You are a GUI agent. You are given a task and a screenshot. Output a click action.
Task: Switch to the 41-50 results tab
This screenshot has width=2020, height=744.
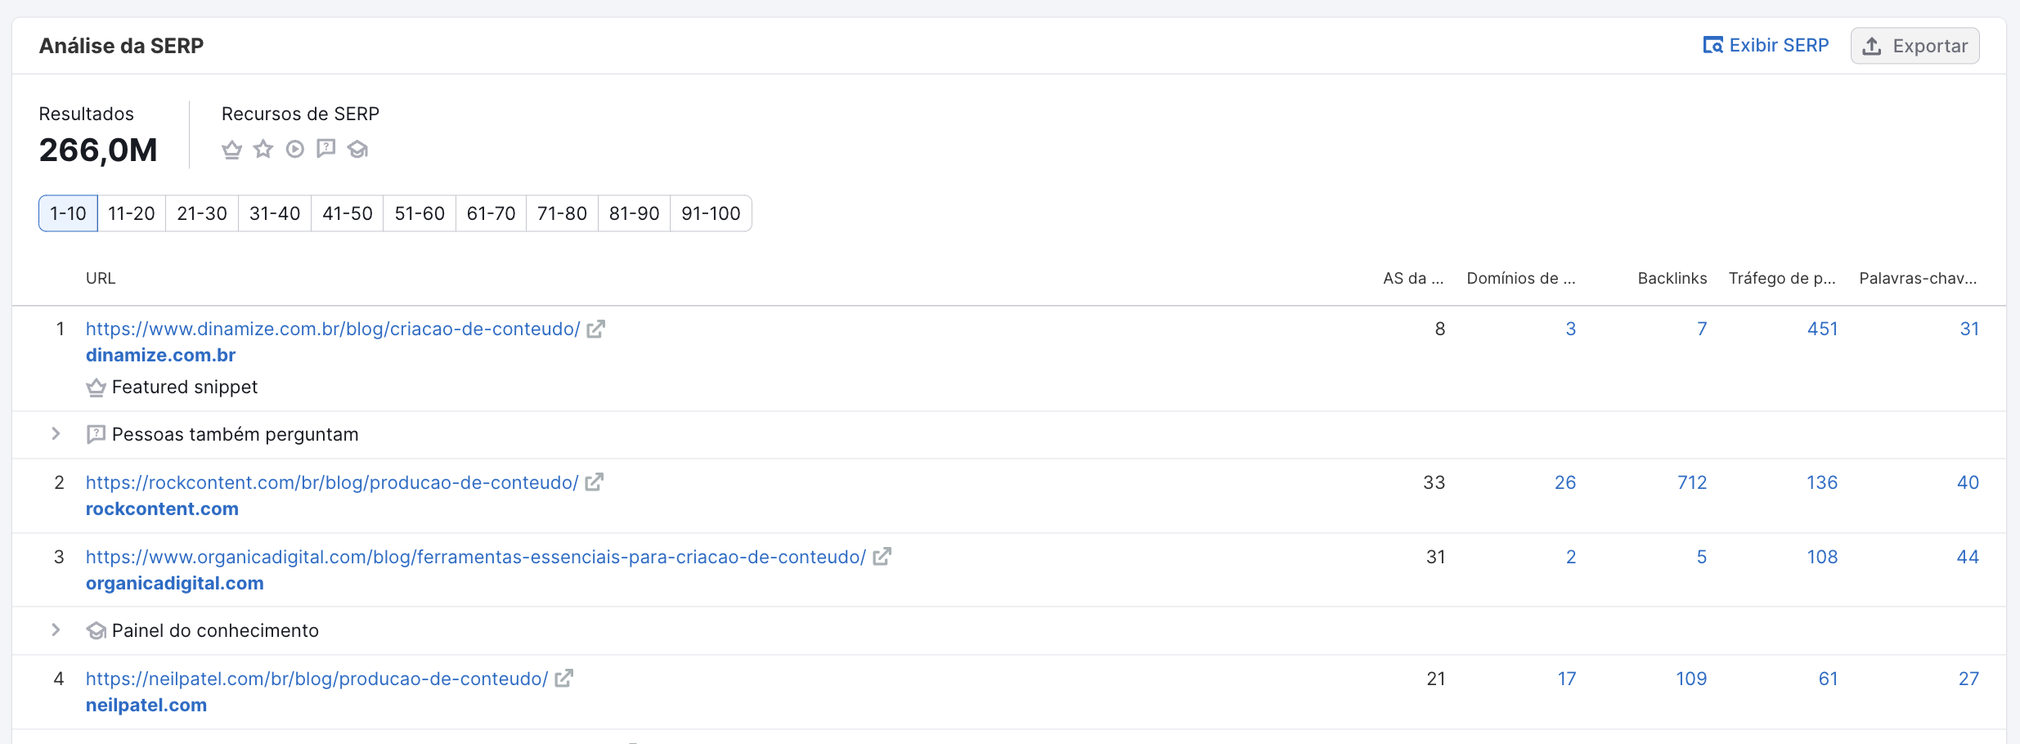point(347,213)
